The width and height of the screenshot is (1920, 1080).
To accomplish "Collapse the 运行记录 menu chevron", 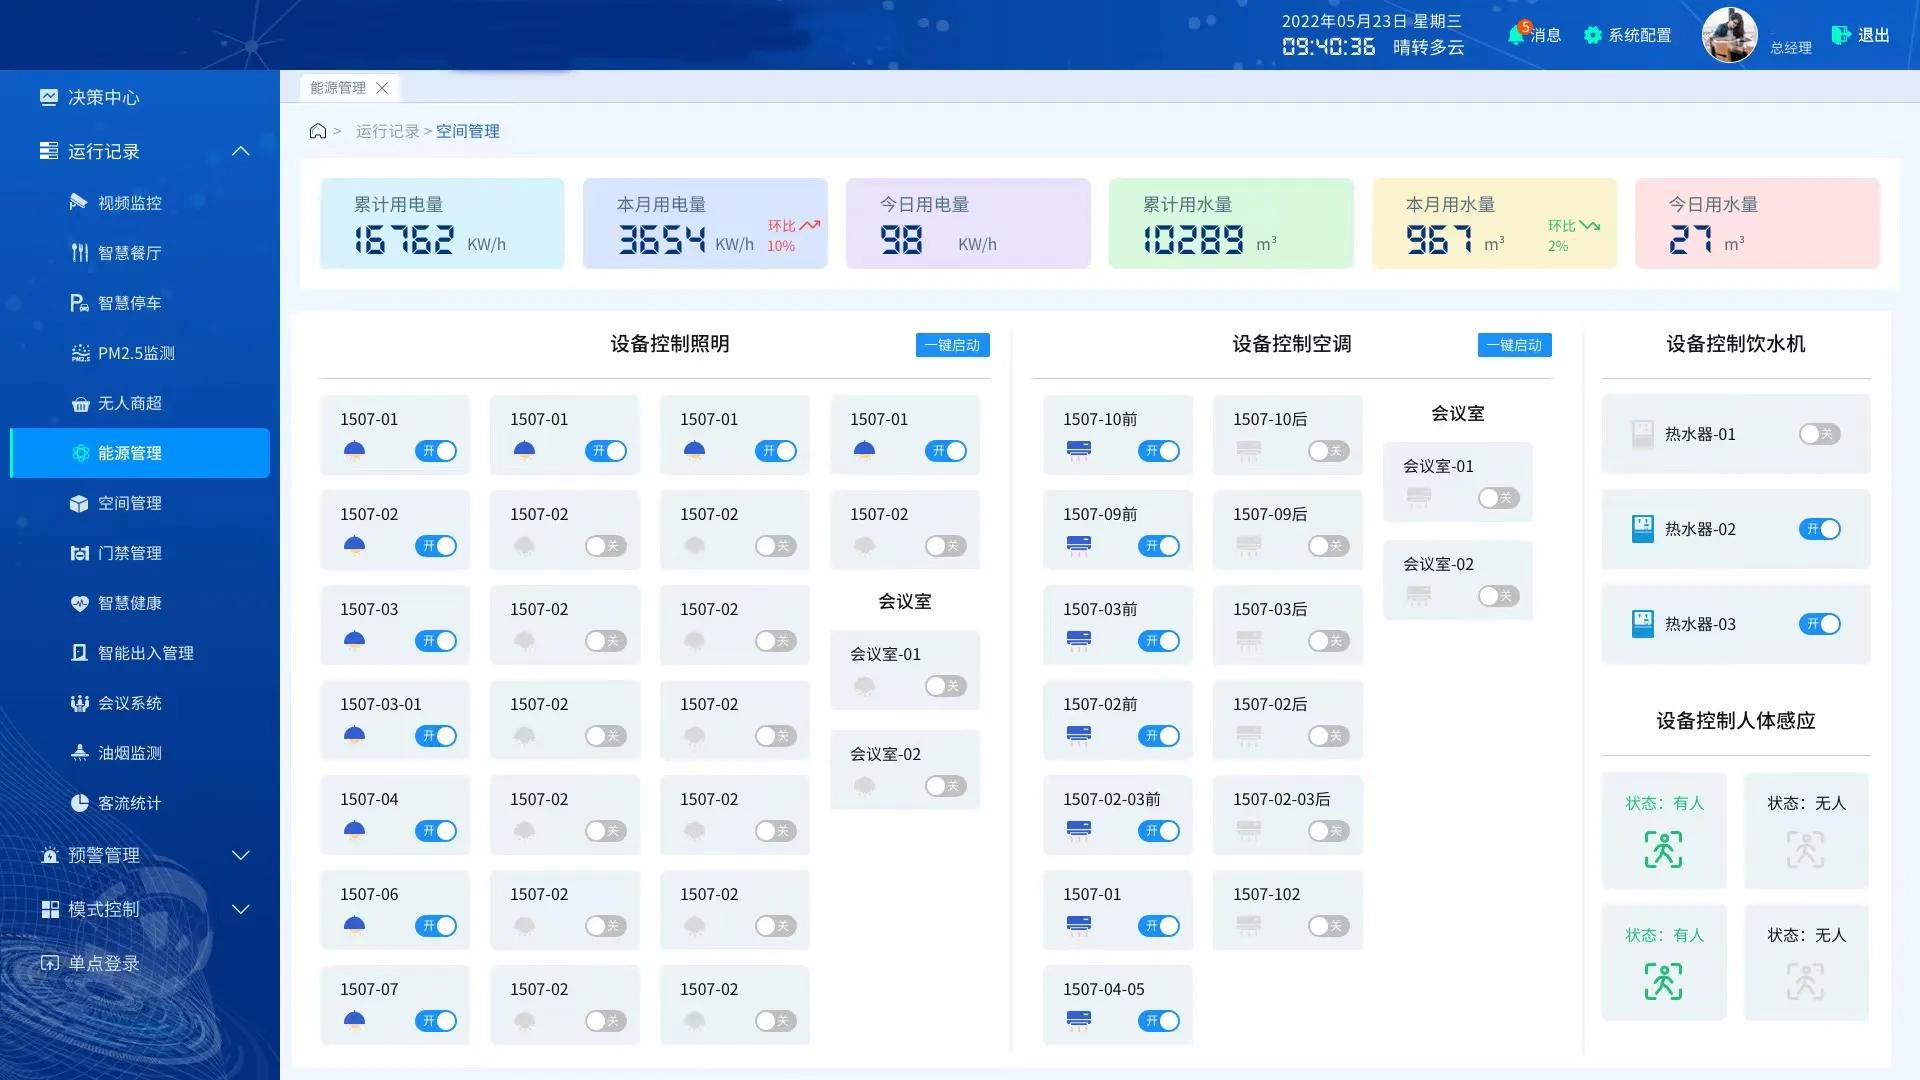I will [x=241, y=151].
